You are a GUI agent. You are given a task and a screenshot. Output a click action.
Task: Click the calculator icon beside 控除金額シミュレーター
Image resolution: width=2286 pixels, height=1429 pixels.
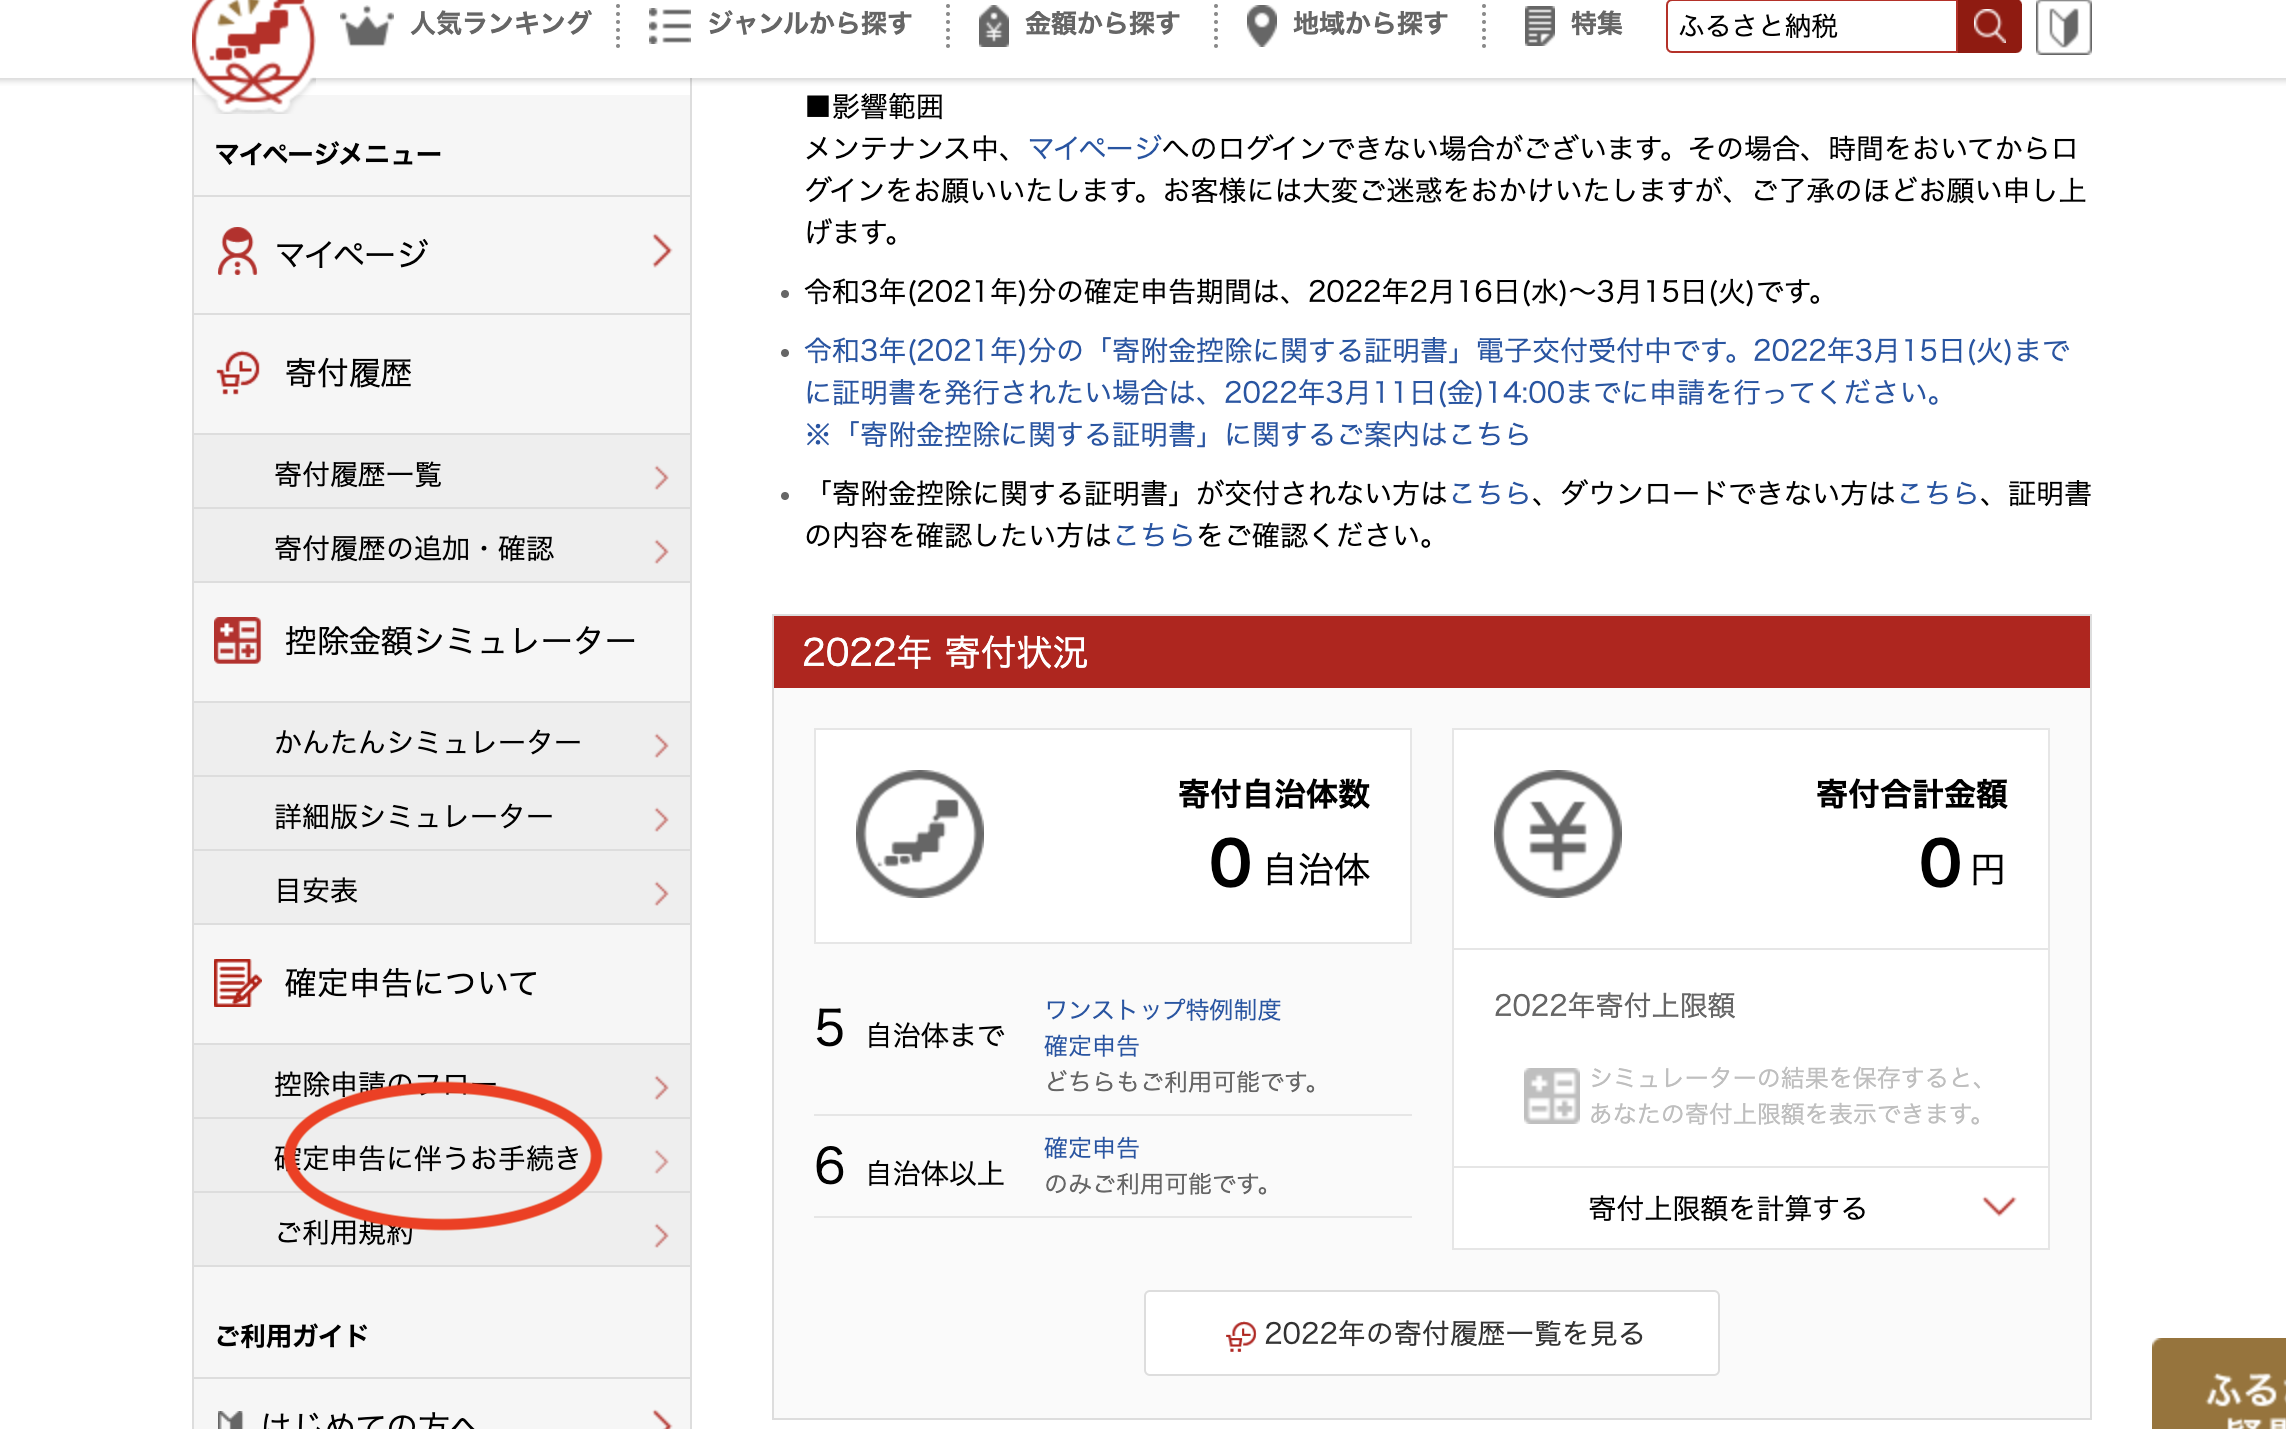[x=237, y=640]
